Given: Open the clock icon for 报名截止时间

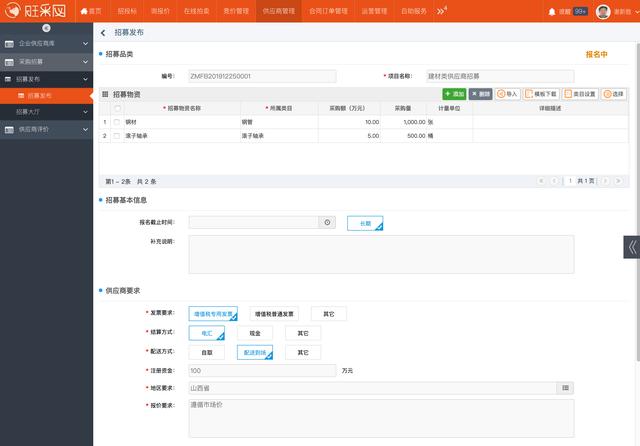Looking at the screenshot, I should pyautogui.click(x=327, y=222).
